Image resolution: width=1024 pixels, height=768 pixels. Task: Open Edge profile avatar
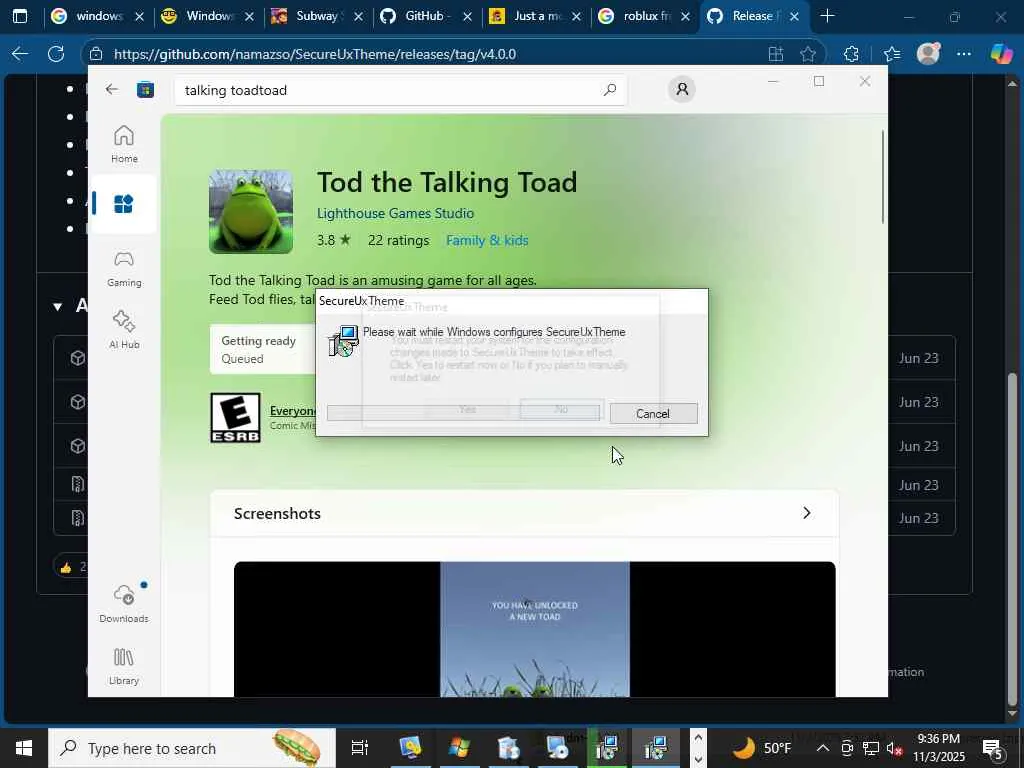928,54
